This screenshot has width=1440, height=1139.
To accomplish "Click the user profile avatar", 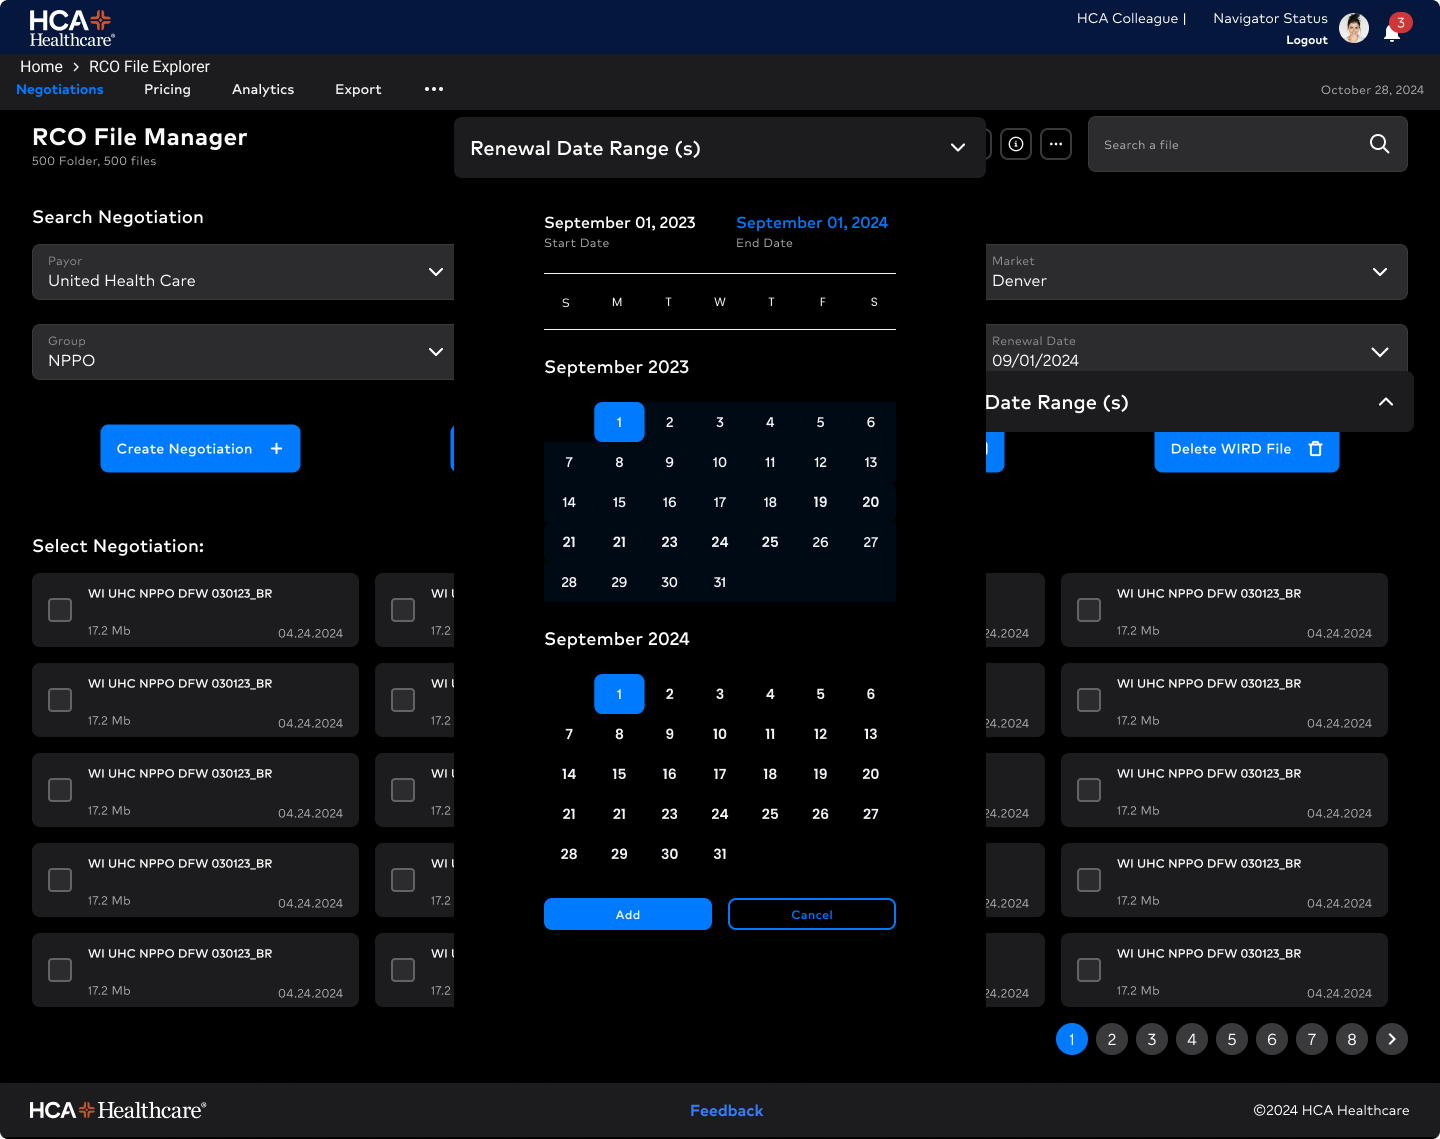I will [1354, 29].
